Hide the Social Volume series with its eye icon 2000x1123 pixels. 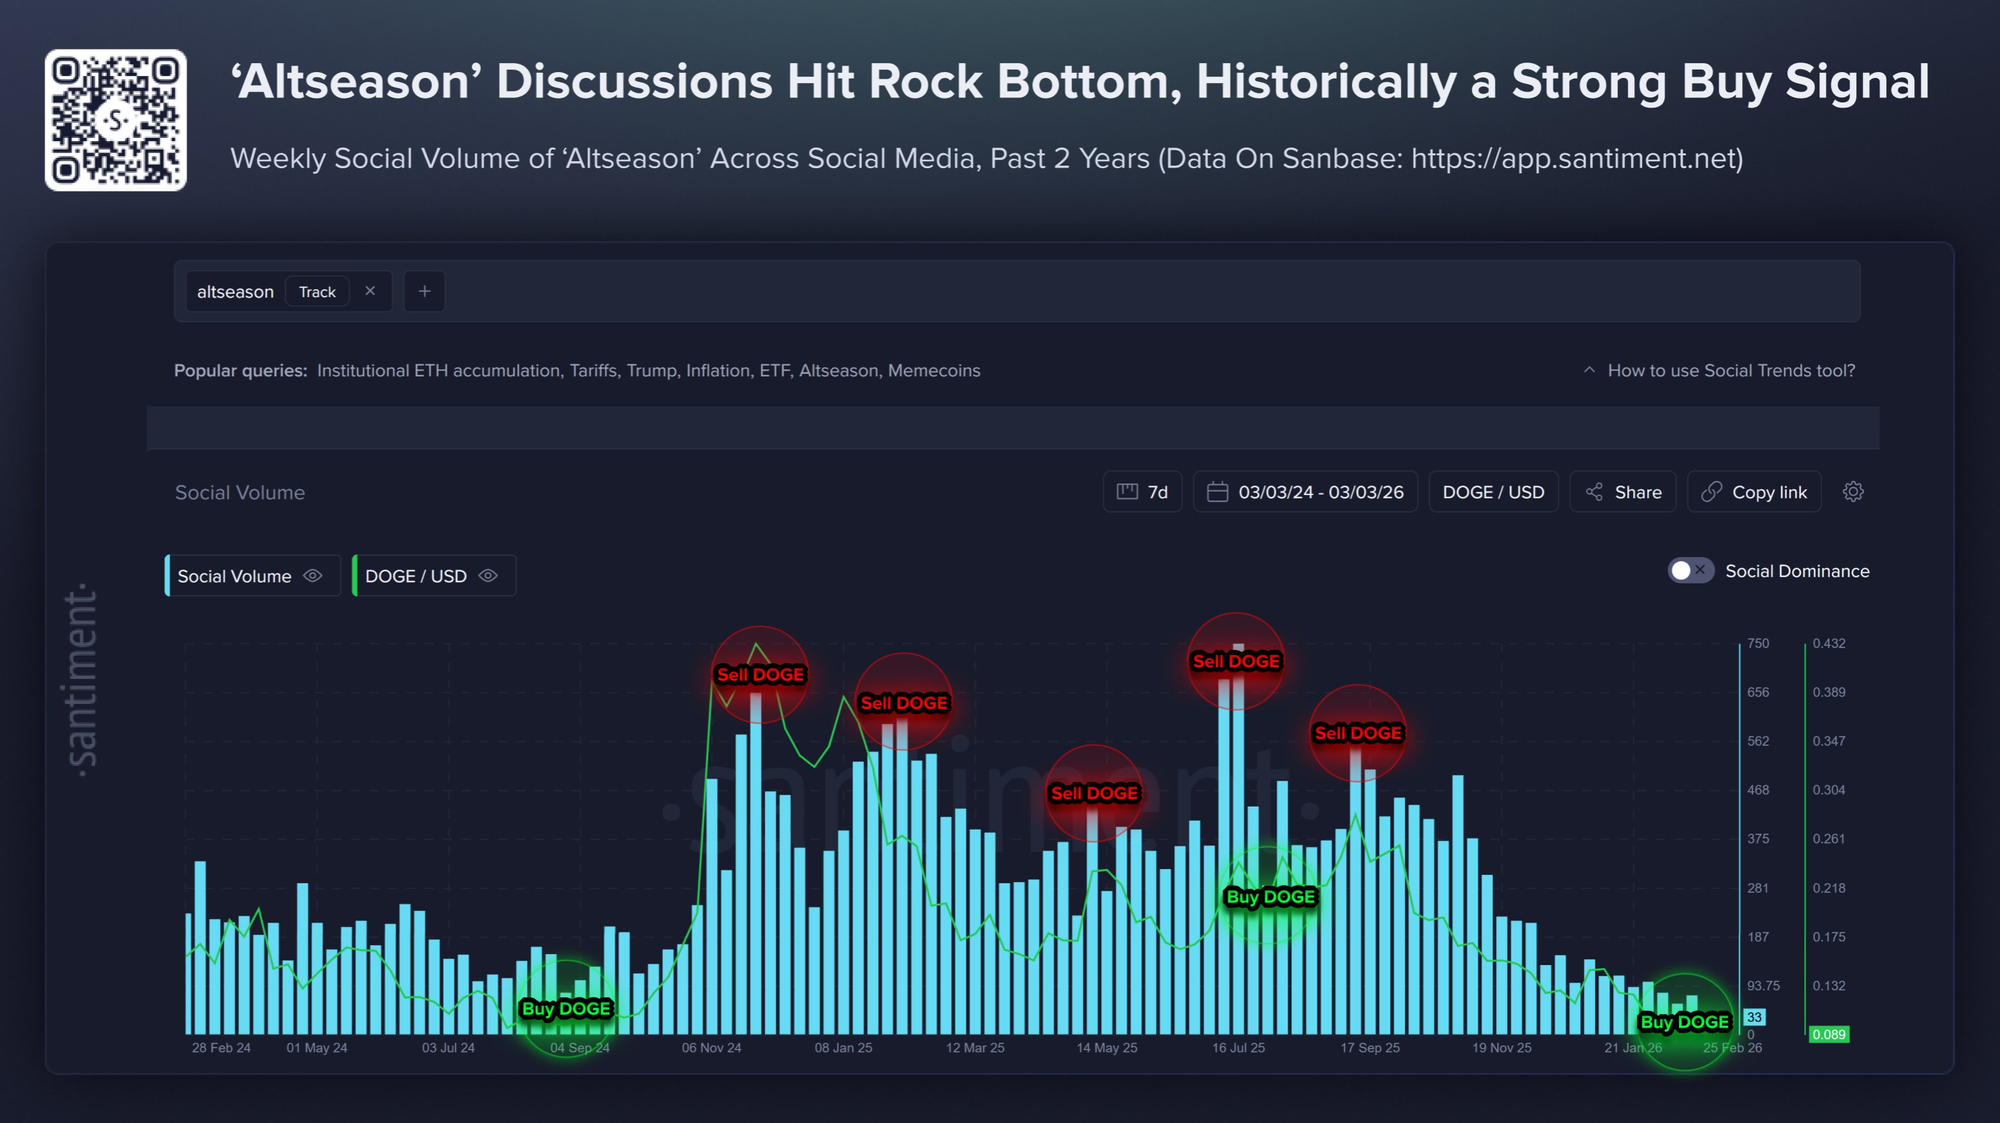pyautogui.click(x=311, y=575)
